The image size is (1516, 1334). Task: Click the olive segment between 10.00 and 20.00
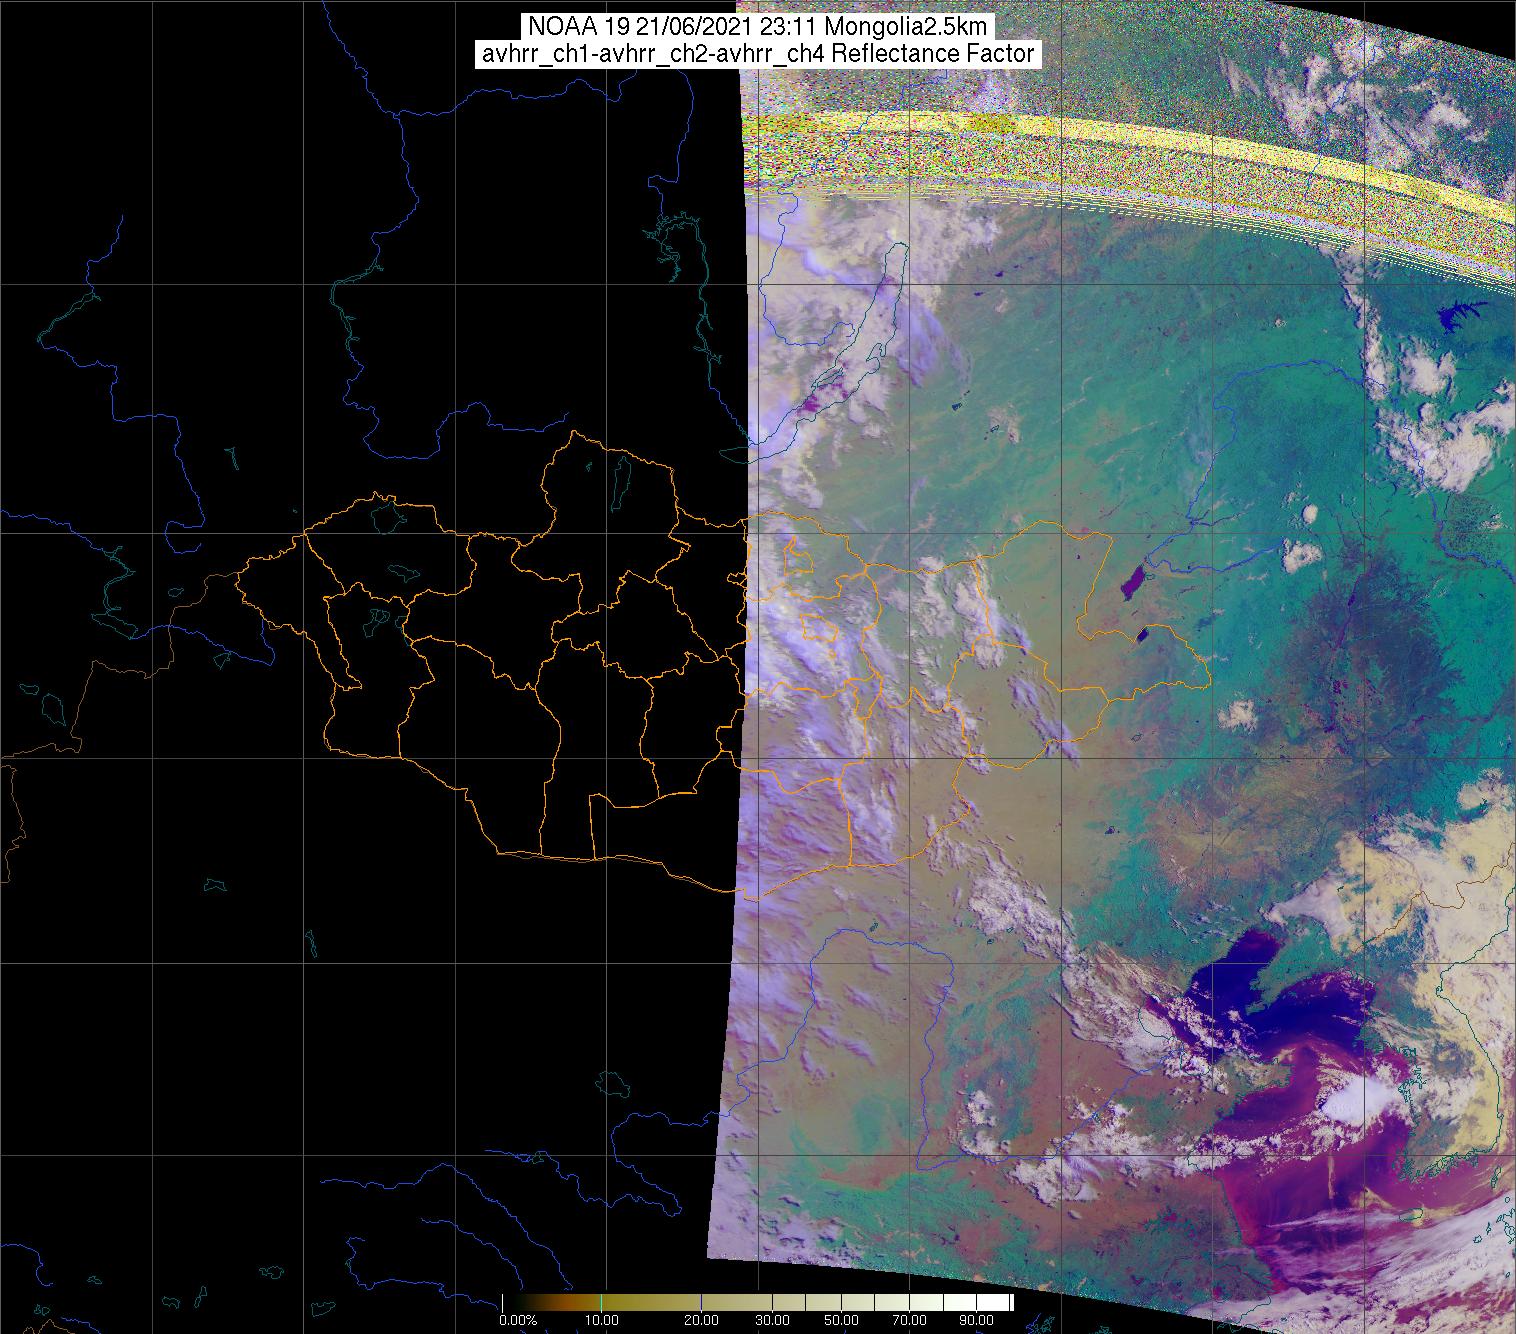pyautogui.click(x=650, y=1303)
